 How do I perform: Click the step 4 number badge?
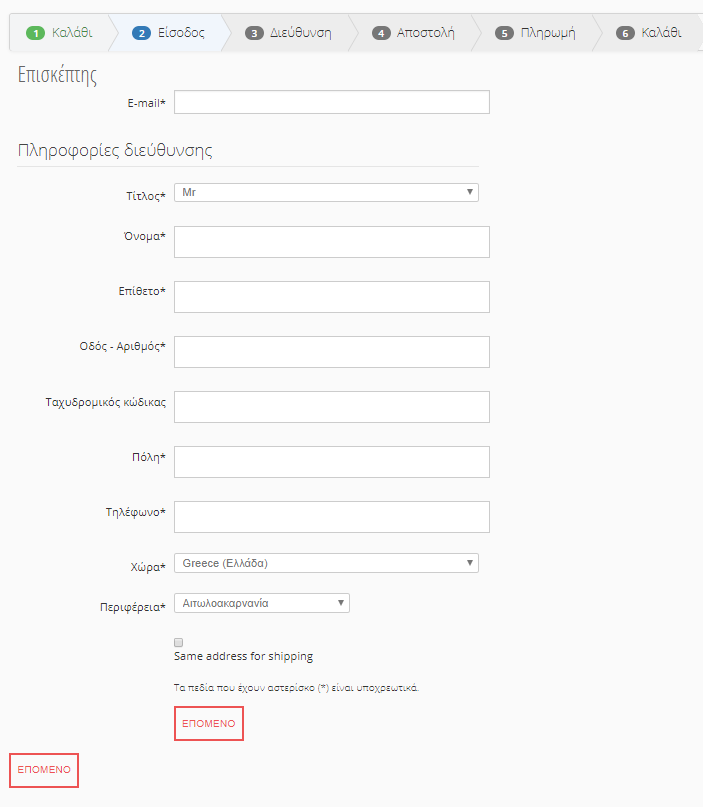(x=381, y=33)
